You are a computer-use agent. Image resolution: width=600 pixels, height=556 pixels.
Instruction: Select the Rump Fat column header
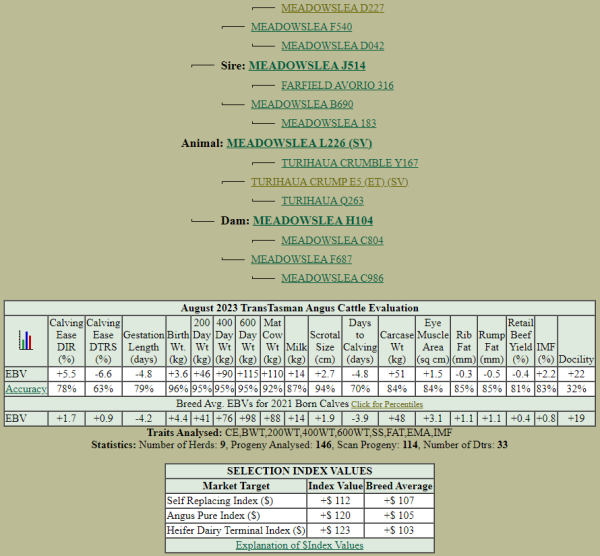(492, 341)
